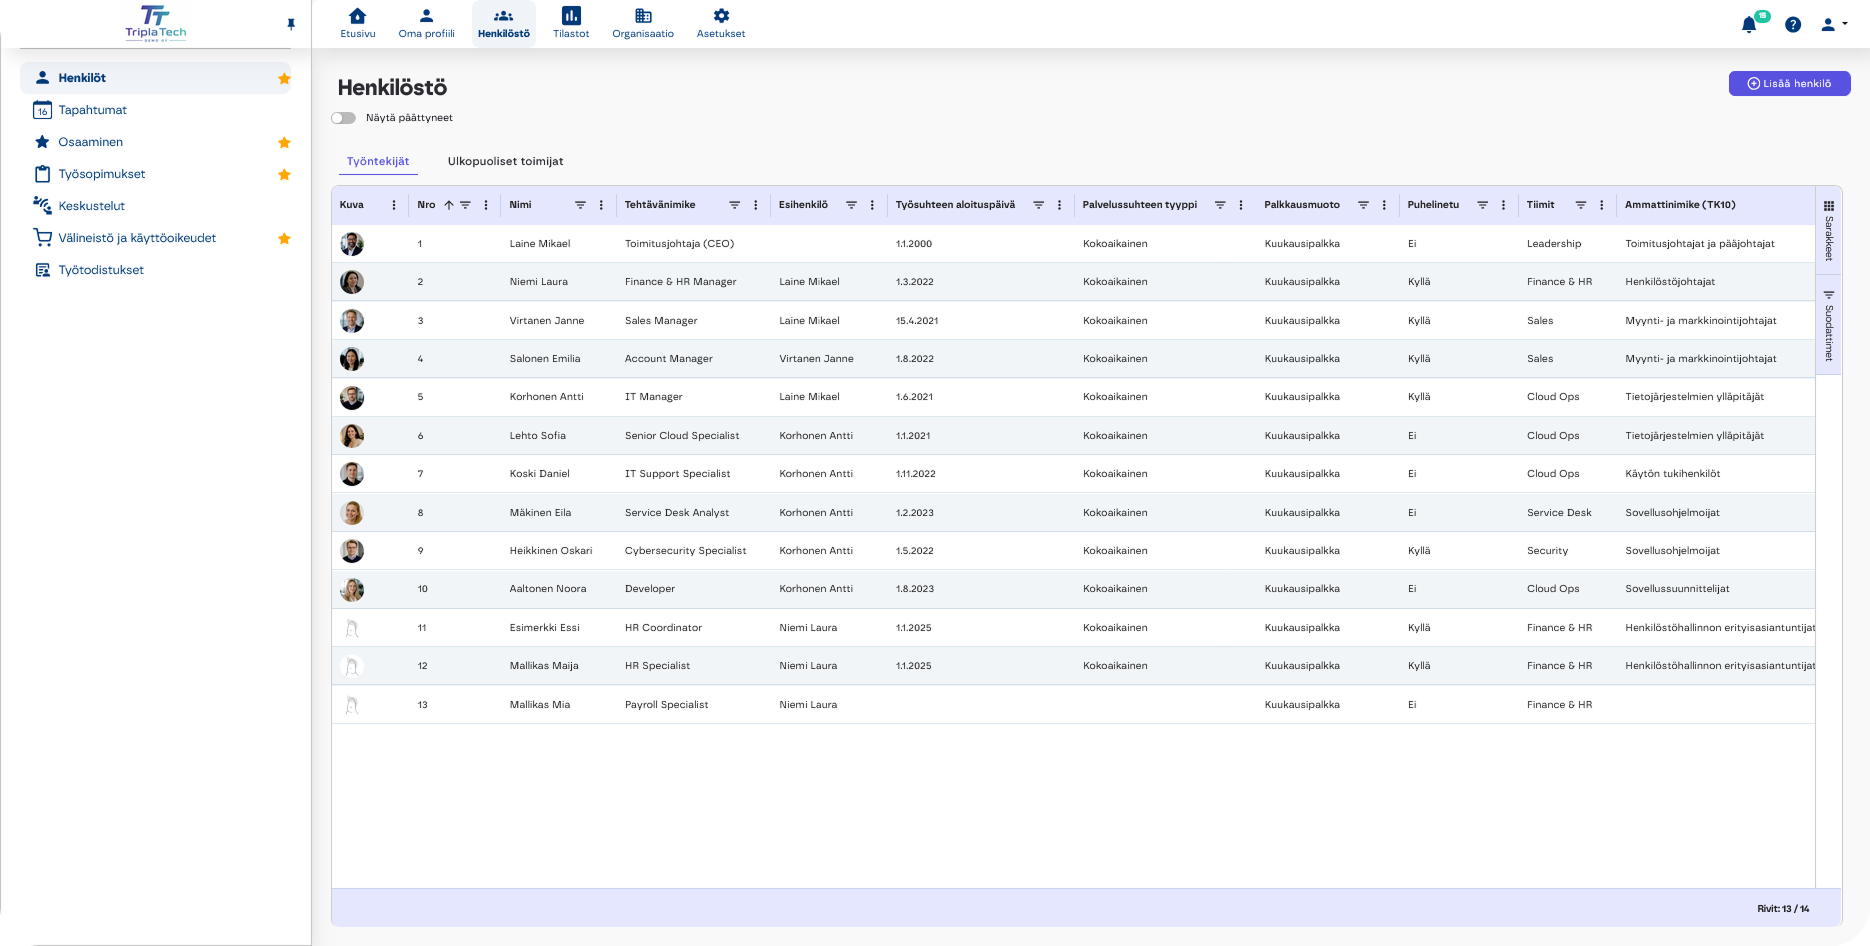The width and height of the screenshot is (1870, 946).
Task: Open the Tiimit column filter icon
Action: point(1581,205)
